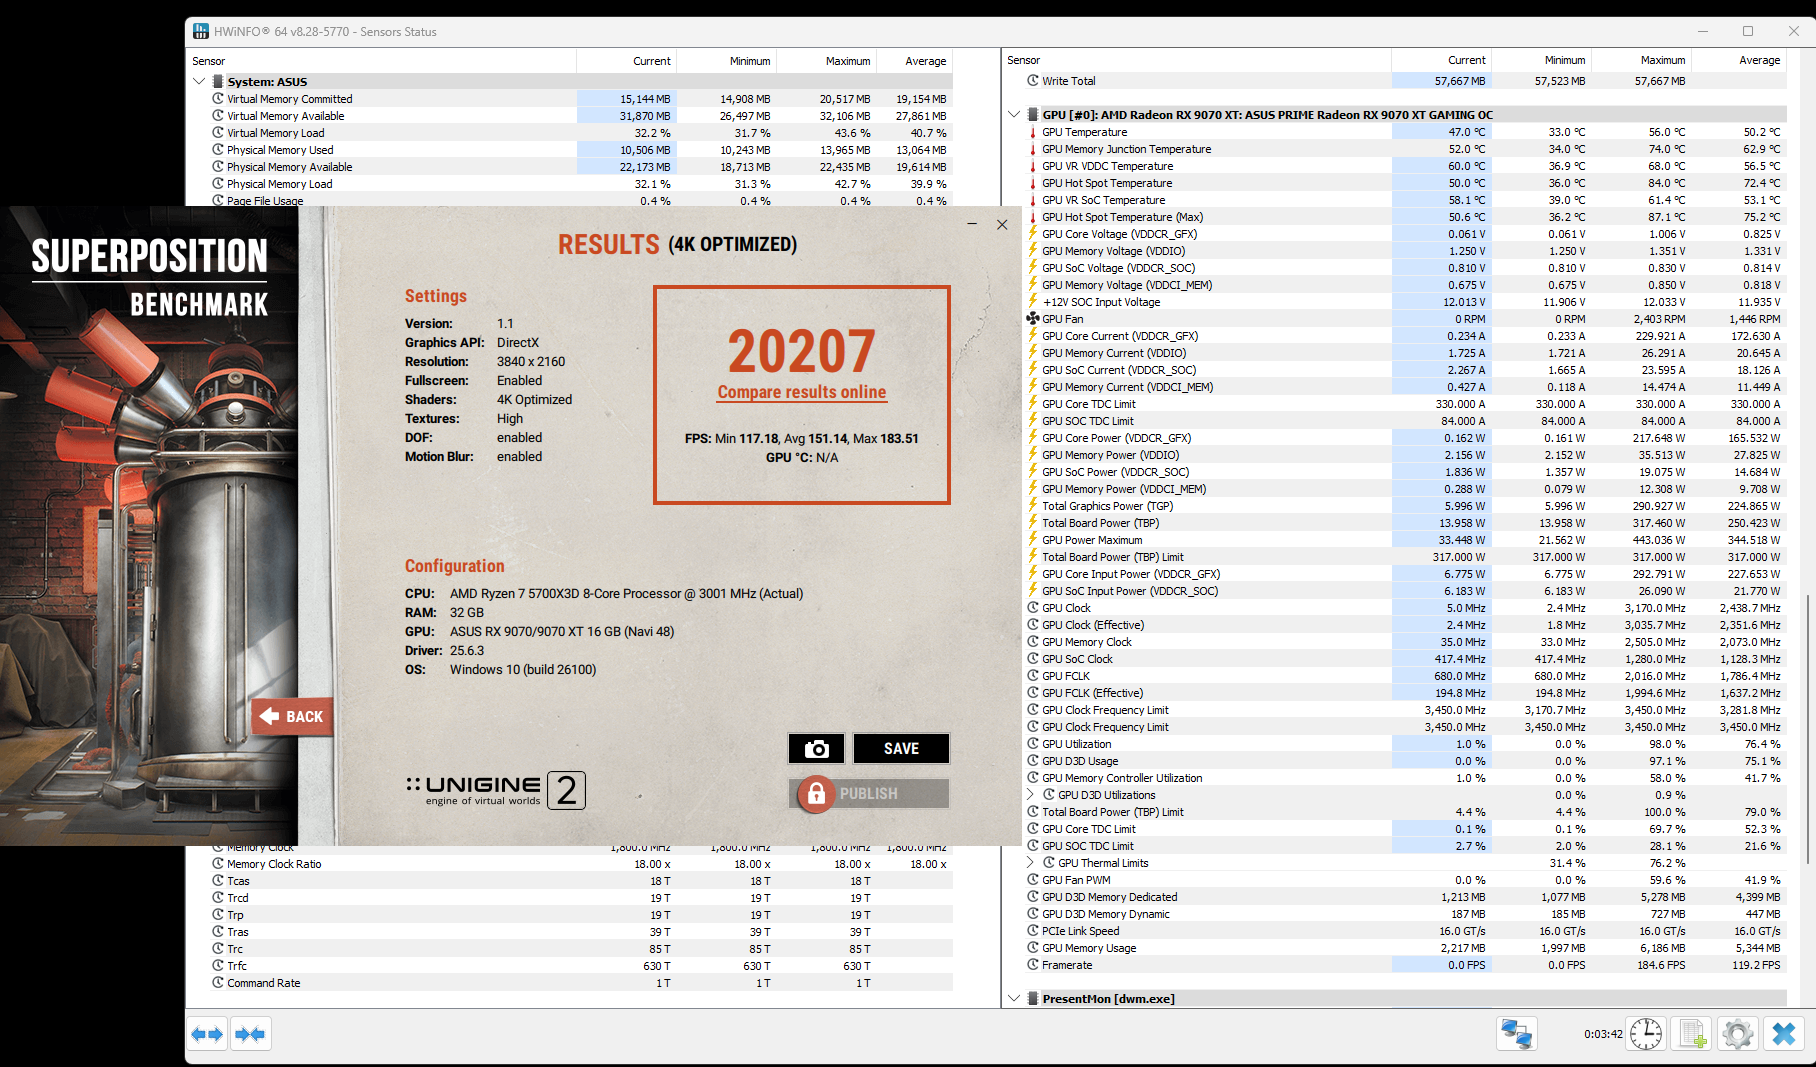Click the lightning icon beside Total Graphics Power (TGP)
The height and width of the screenshot is (1067, 1816).
(1033, 506)
